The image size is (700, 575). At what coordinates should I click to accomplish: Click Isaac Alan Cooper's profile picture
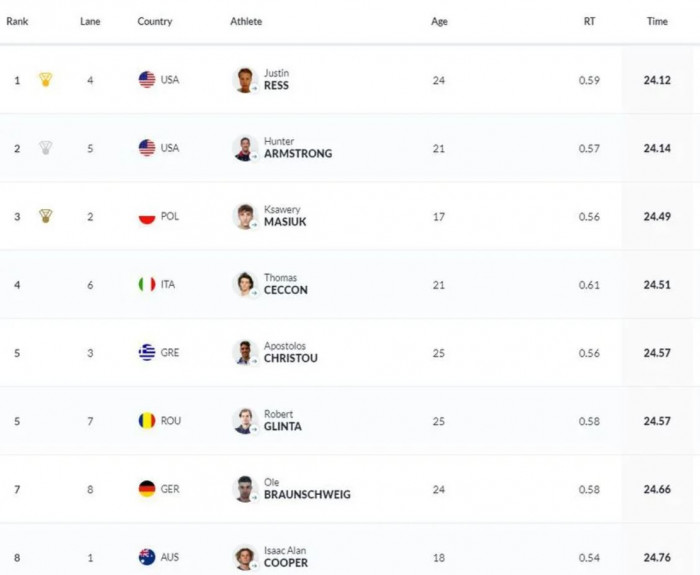245,557
